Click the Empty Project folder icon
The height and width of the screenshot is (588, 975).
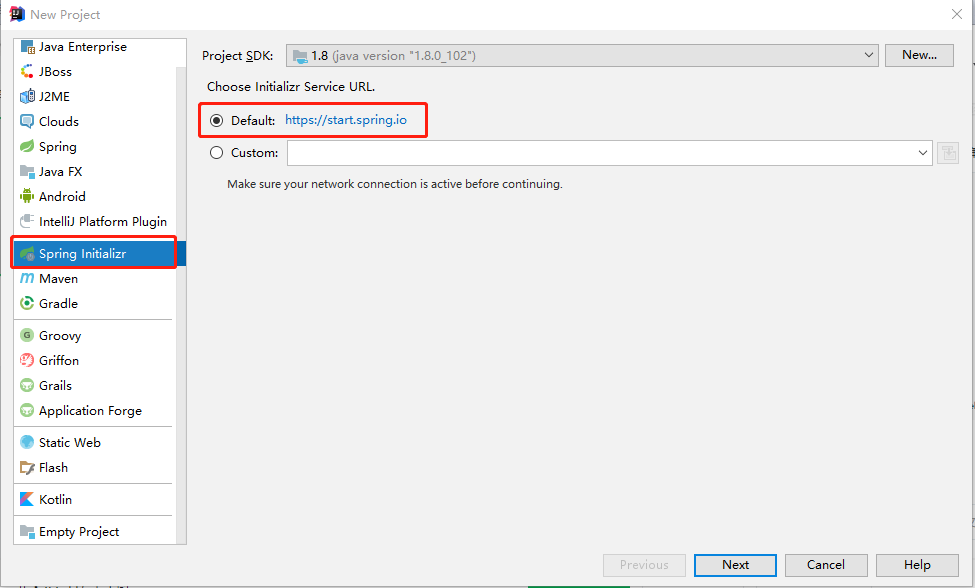[27, 531]
